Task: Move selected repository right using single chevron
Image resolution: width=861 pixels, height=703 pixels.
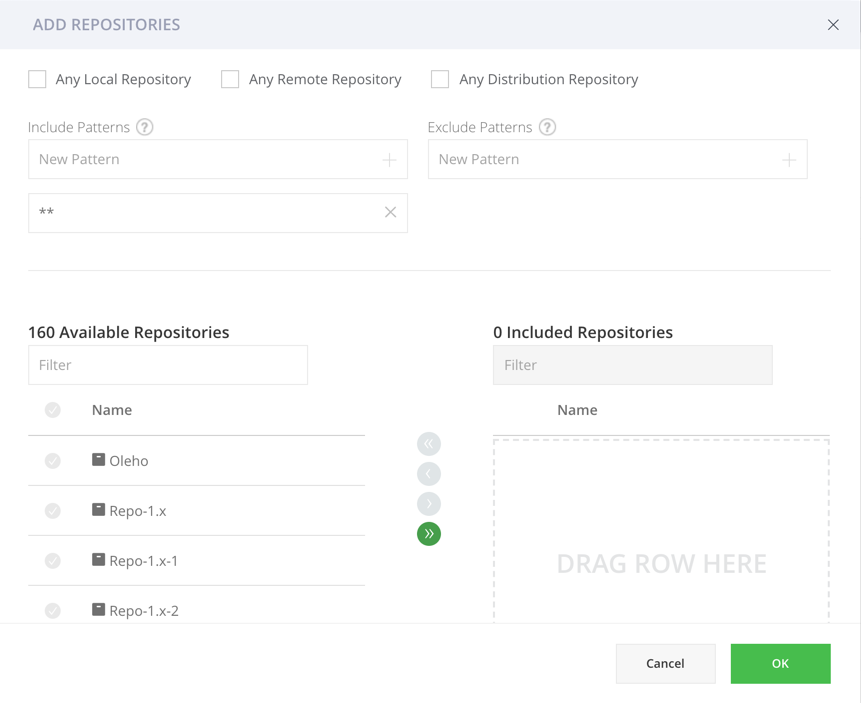Action: click(429, 504)
